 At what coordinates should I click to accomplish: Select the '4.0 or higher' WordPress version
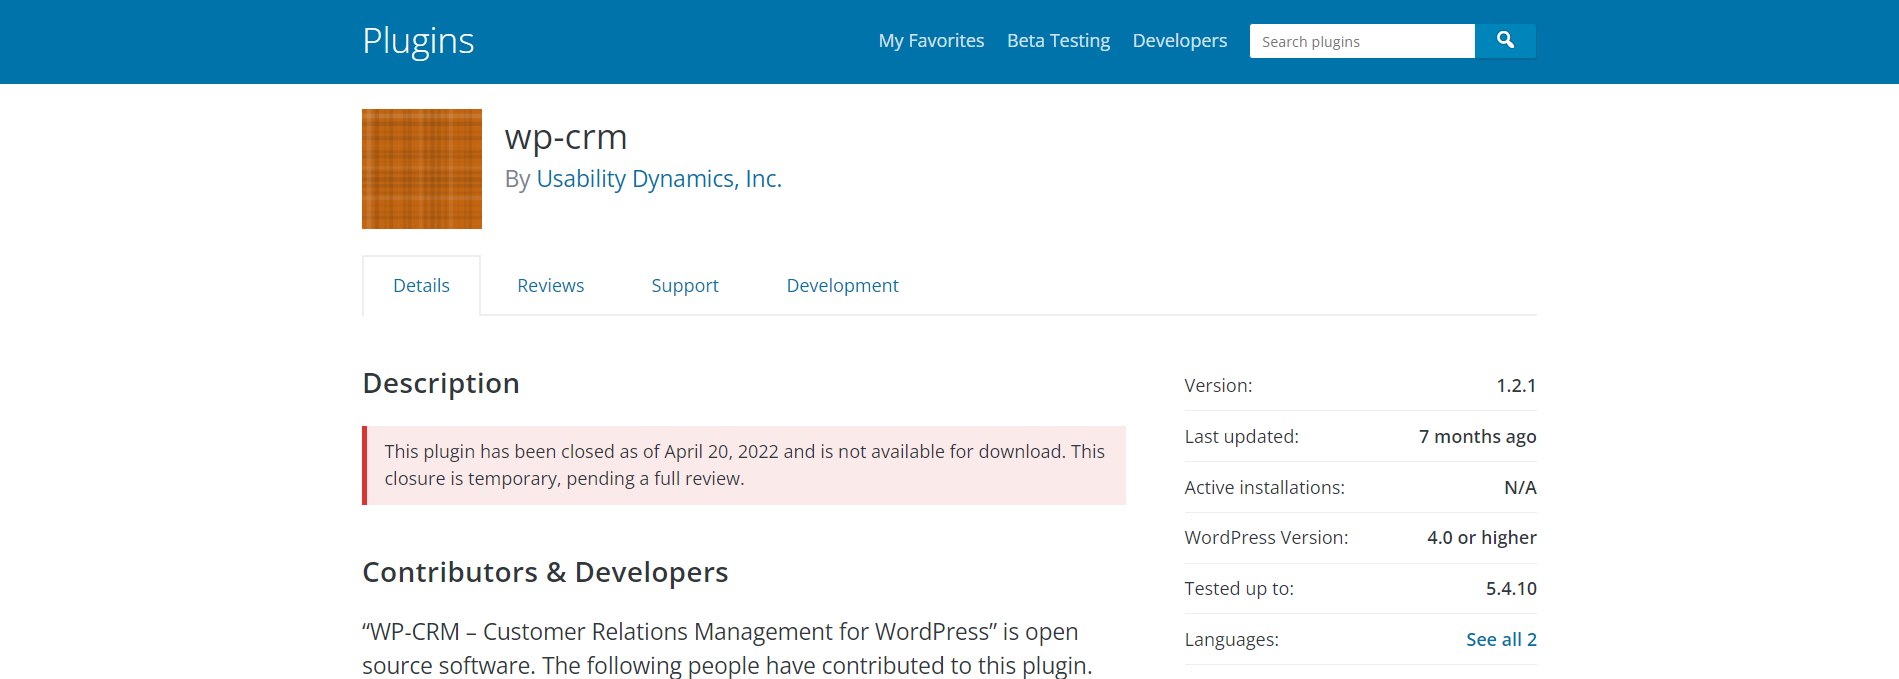pyautogui.click(x=1481, y=538)
